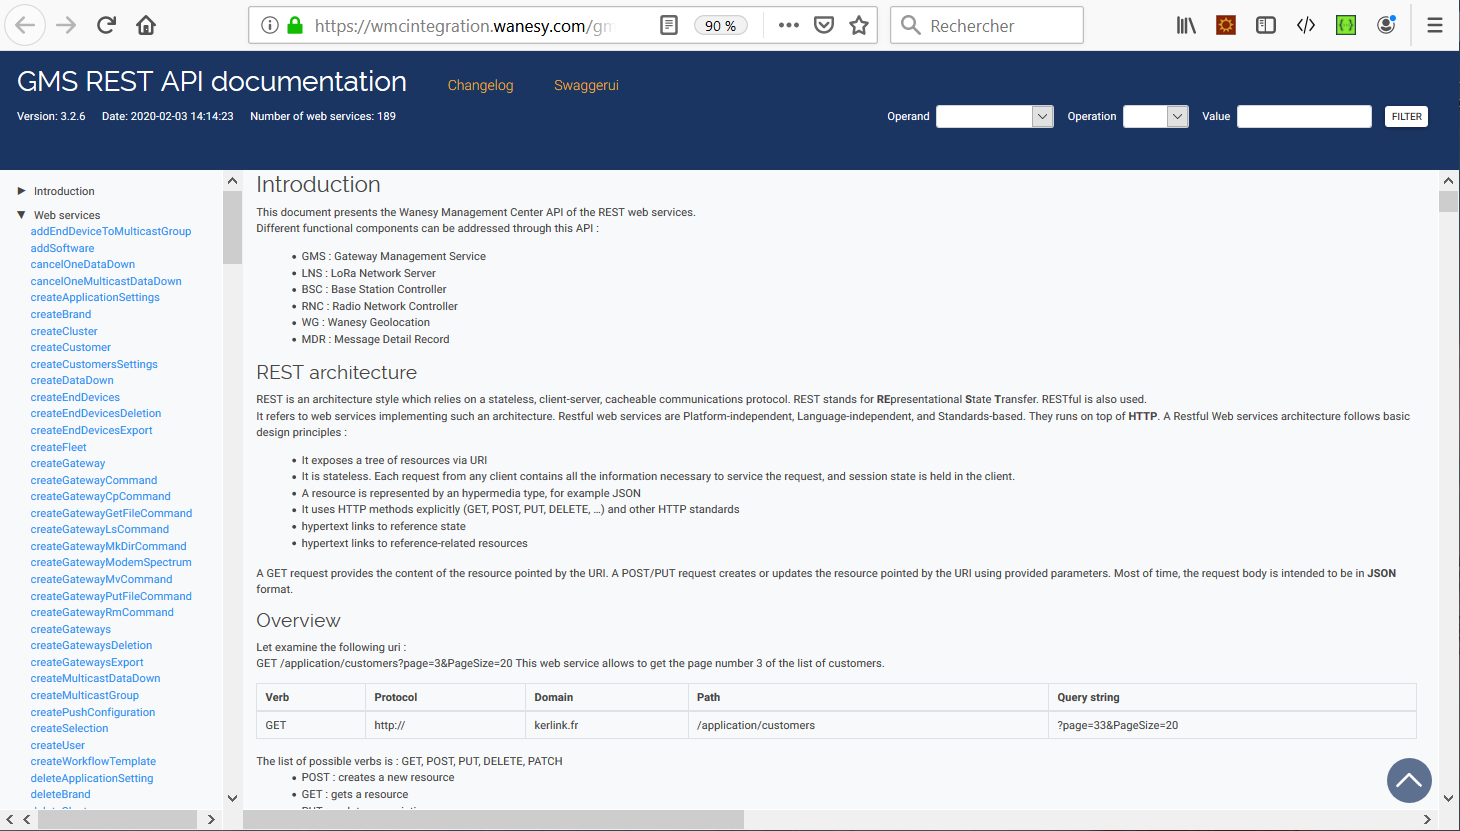The image size is (1460, 831).
Task: Open the Firefox hamburger menu
Action: coord(1435,25)
